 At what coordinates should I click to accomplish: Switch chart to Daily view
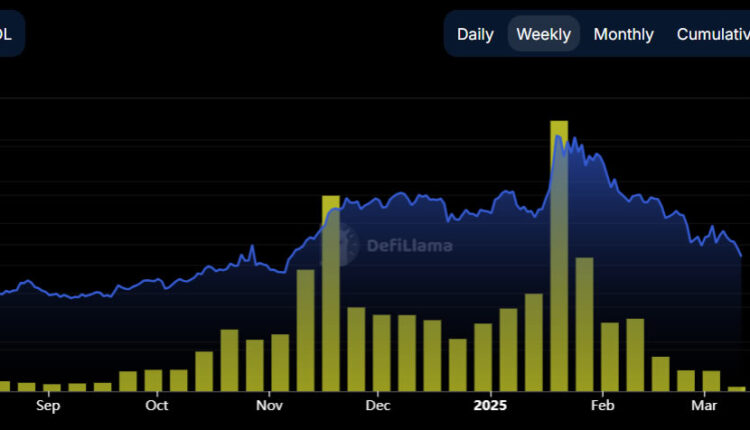[475, 34]
